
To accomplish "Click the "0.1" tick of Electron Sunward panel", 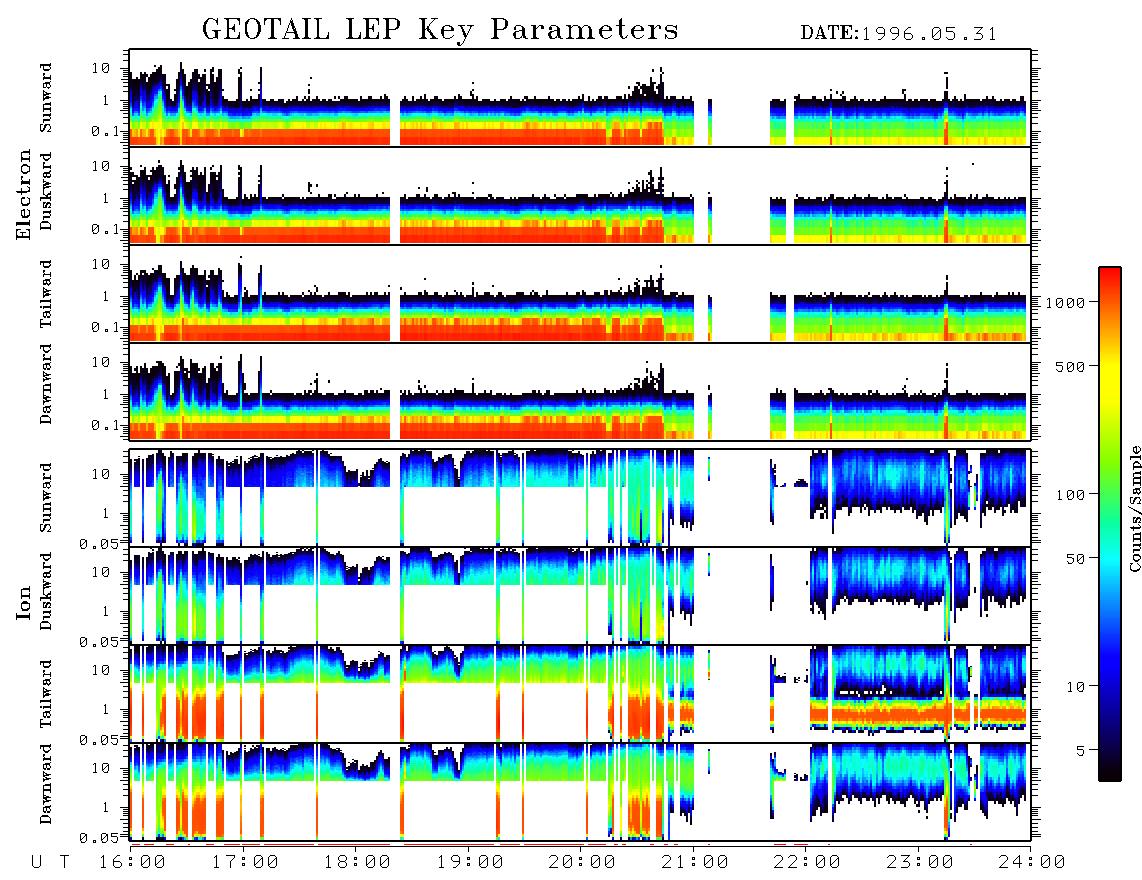I will [108, 130].
